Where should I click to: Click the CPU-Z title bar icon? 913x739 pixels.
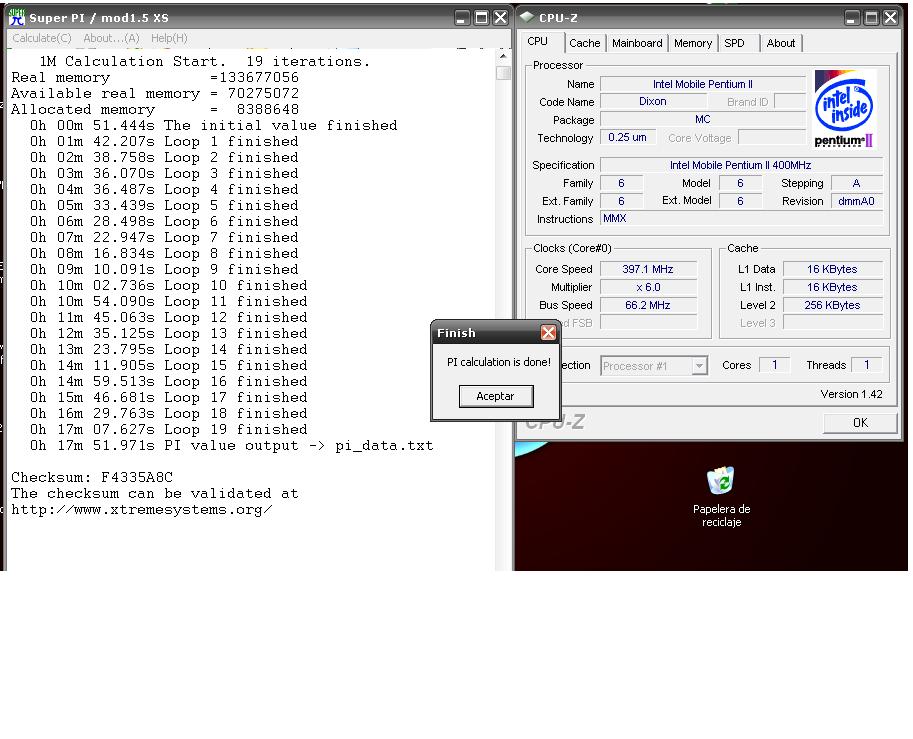point(526,17)
